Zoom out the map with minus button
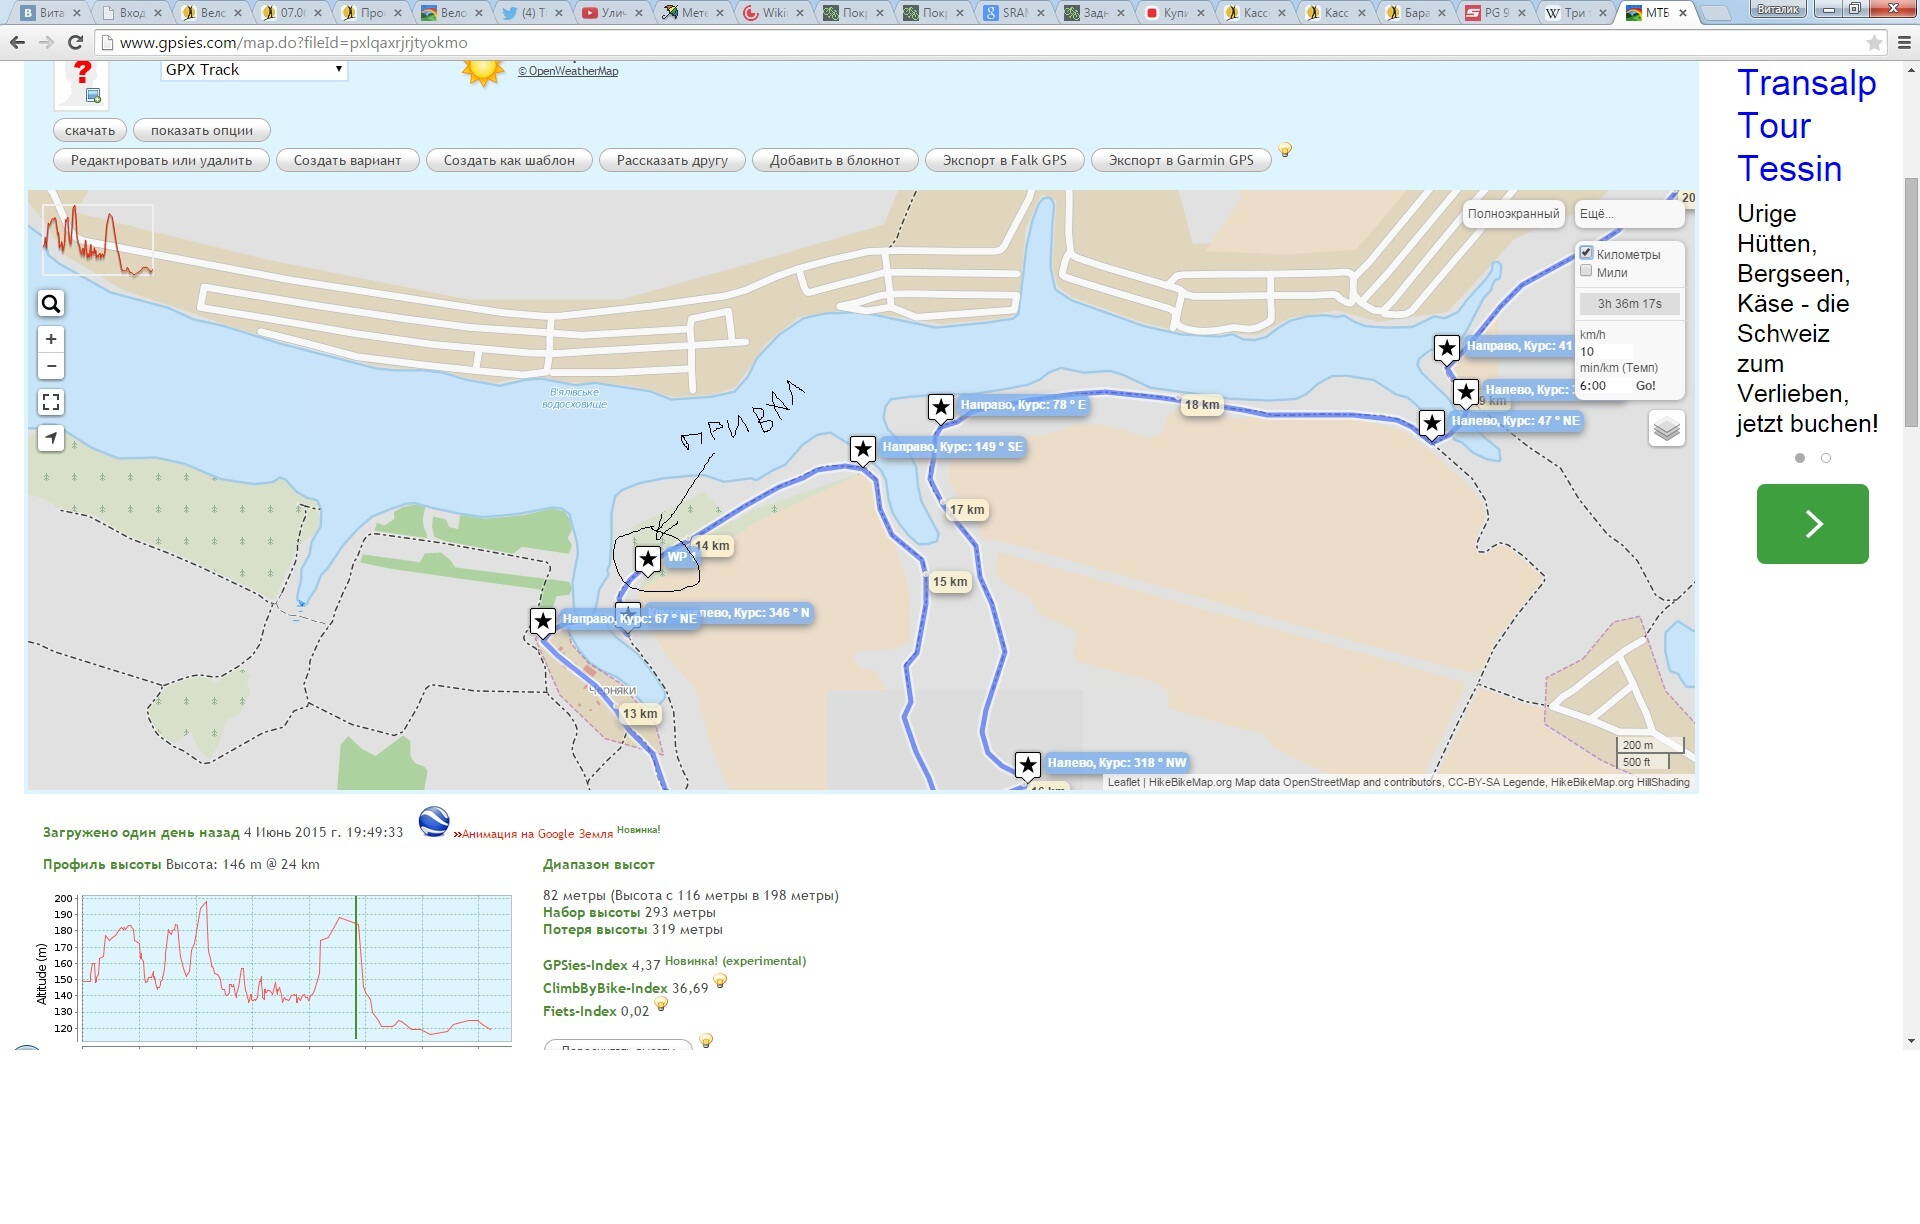Viewport: 1920px width, 1224px height. pyautogui.click(x=51, y=366)
